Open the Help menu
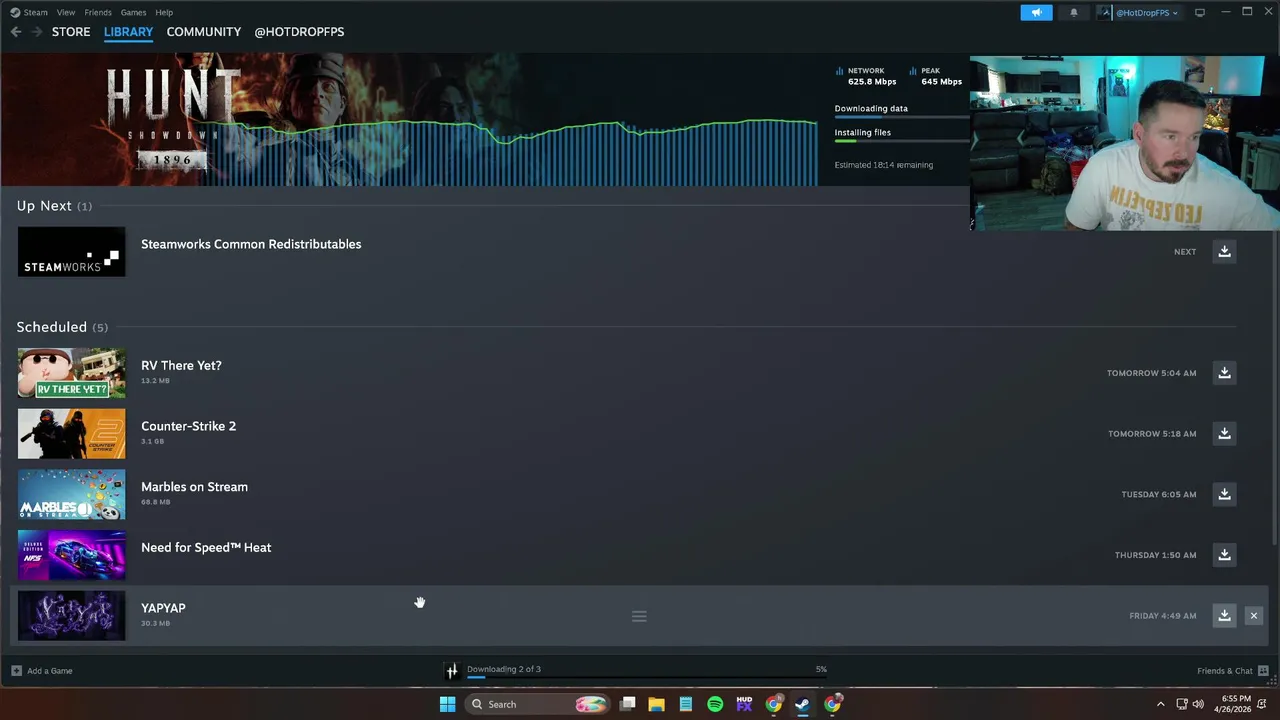This screenshot has height=720, width=1280. pyautogui.click(x=164, y=12)
